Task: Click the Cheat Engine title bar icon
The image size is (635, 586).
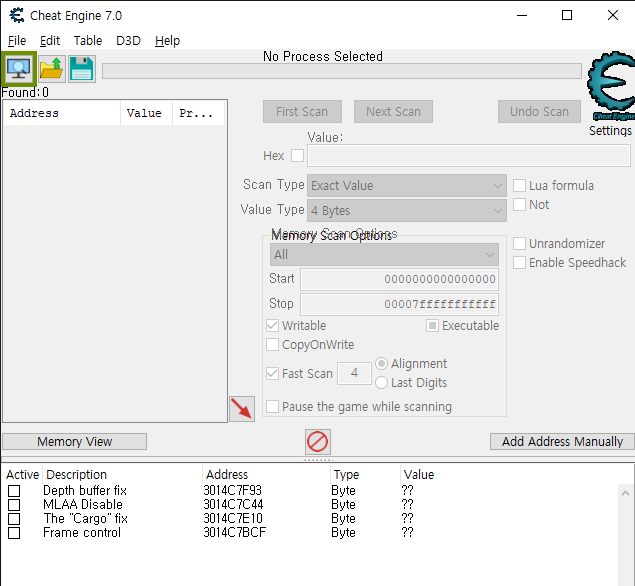Action: (17, 15)
